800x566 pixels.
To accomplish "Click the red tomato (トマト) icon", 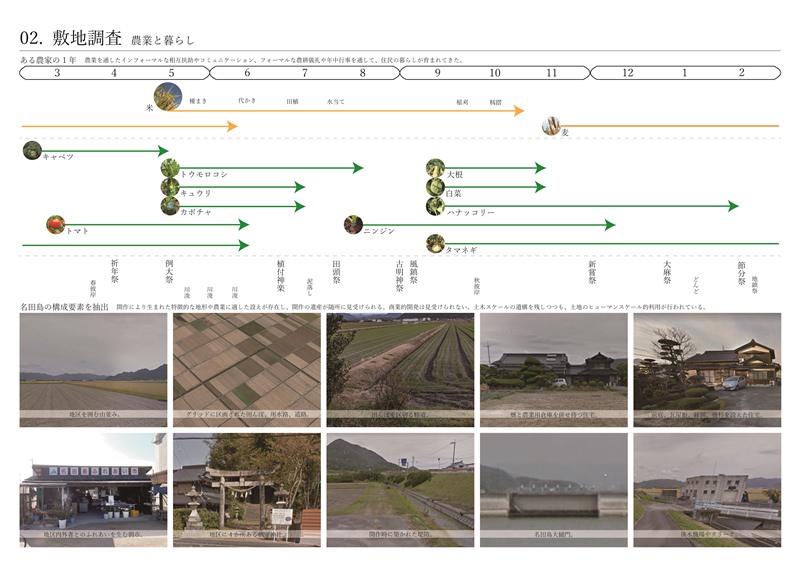I will 55,224.
